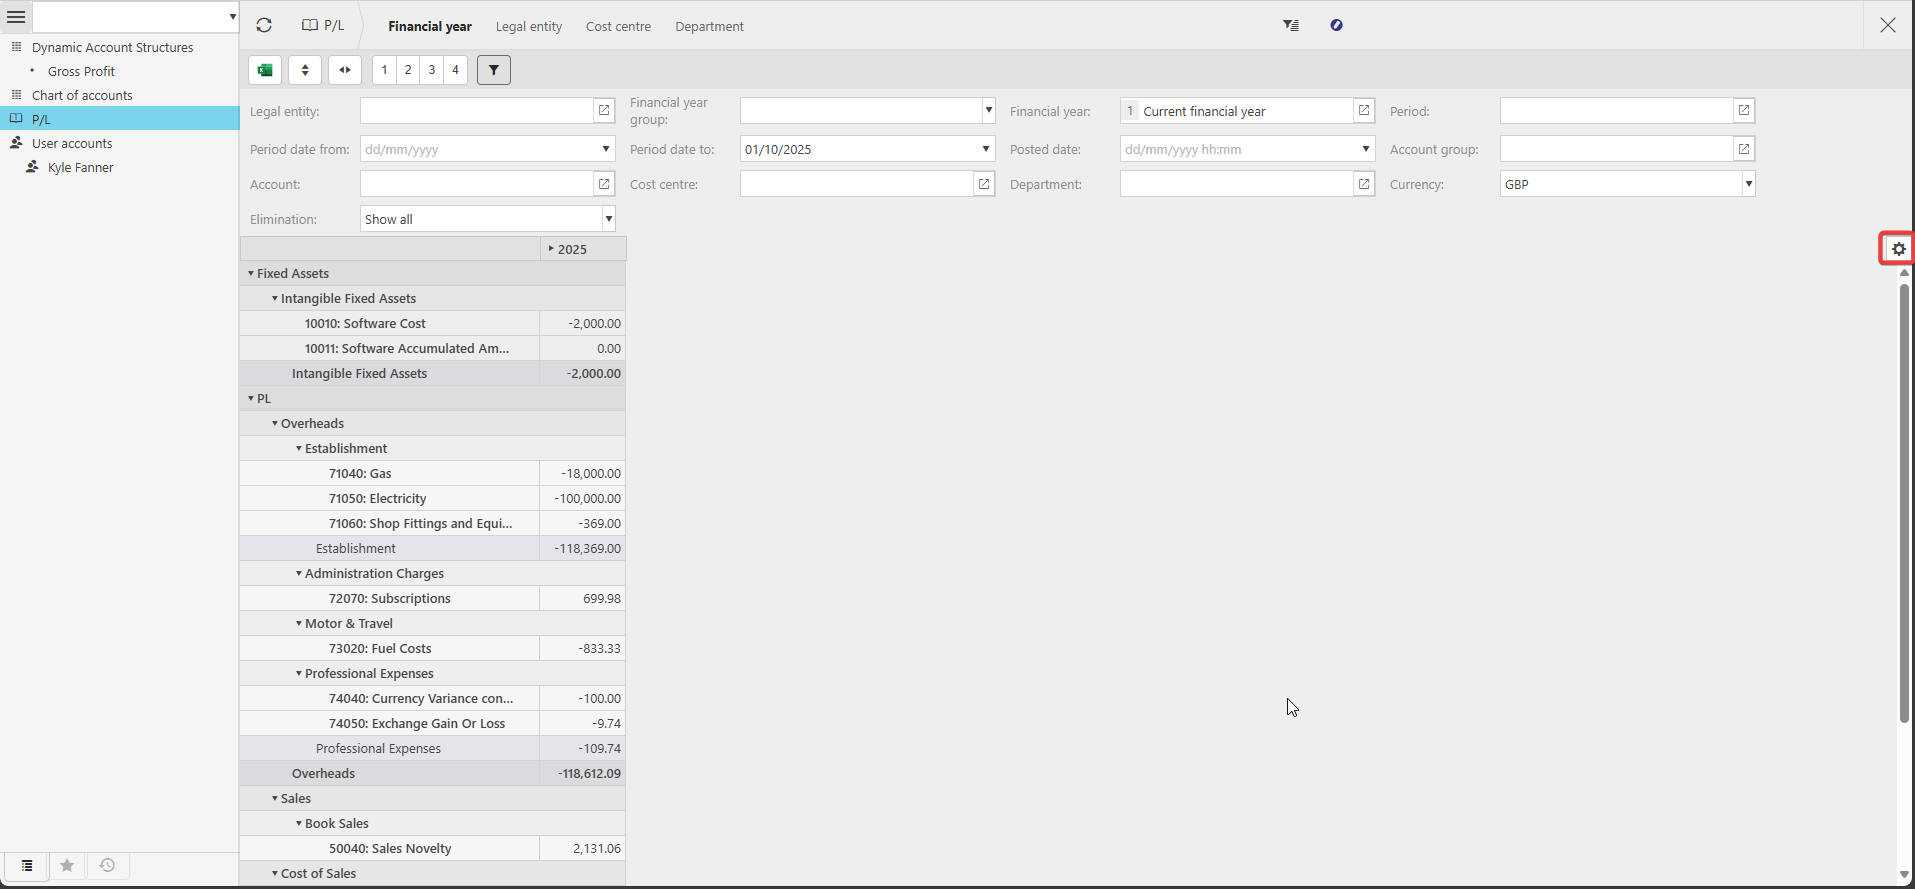Switch to Cost centre tab
Screen dimensions: 1915x889
(618, 26)
